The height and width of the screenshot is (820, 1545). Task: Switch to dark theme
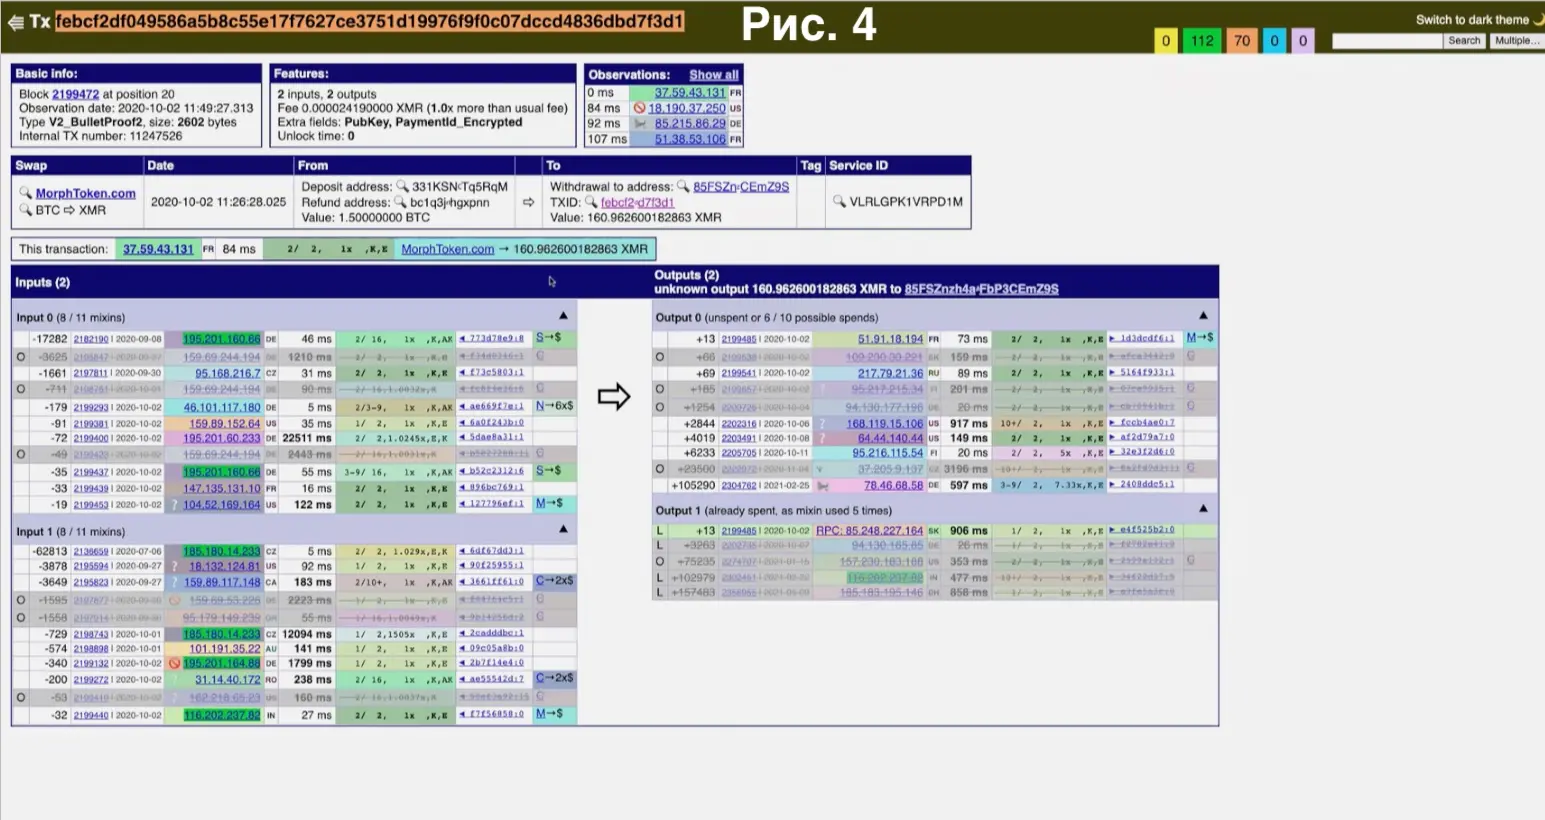[1472, 20]
